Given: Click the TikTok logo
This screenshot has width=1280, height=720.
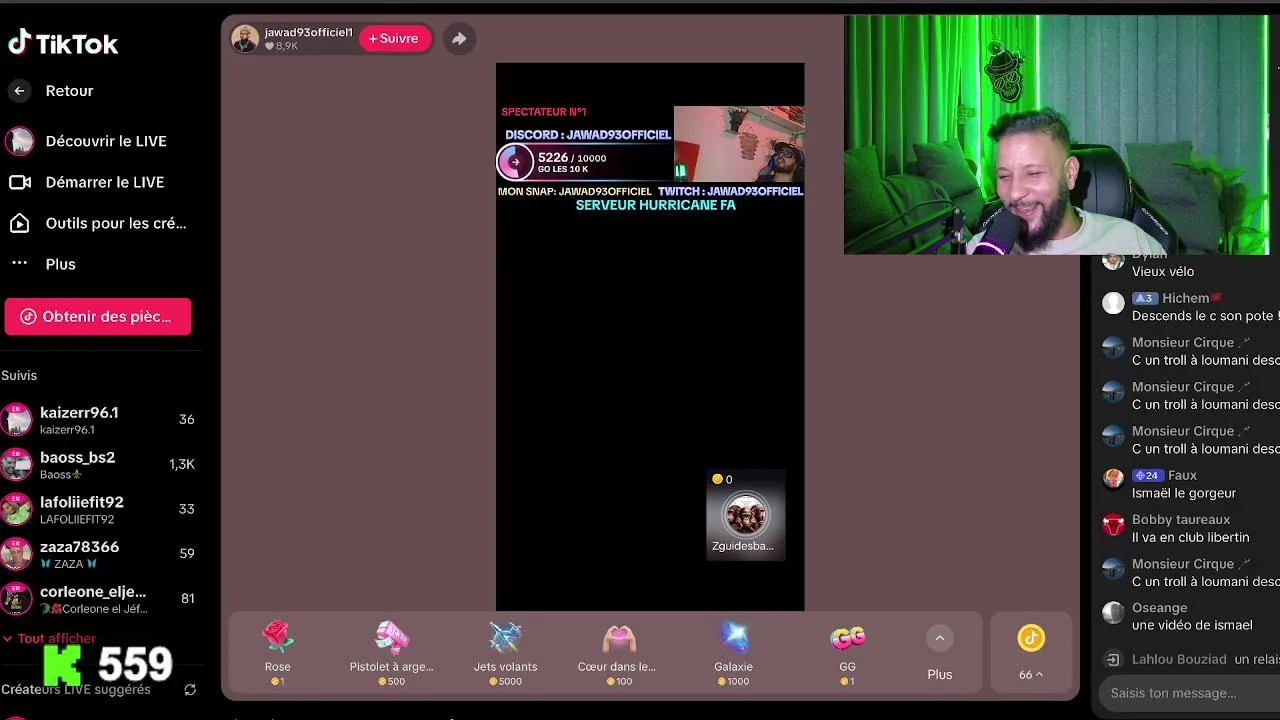Looking at the screenshot, I should [x=63, y=43].
